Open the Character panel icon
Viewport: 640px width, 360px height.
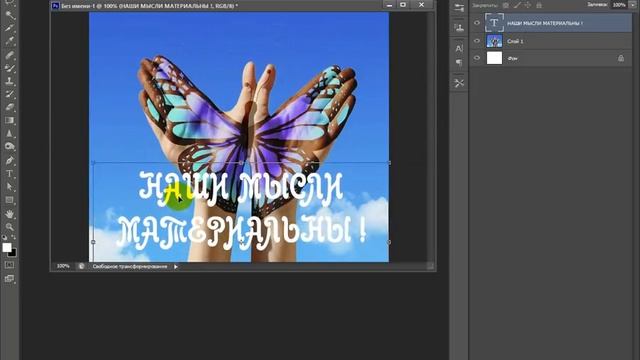[x=459, y=49]
